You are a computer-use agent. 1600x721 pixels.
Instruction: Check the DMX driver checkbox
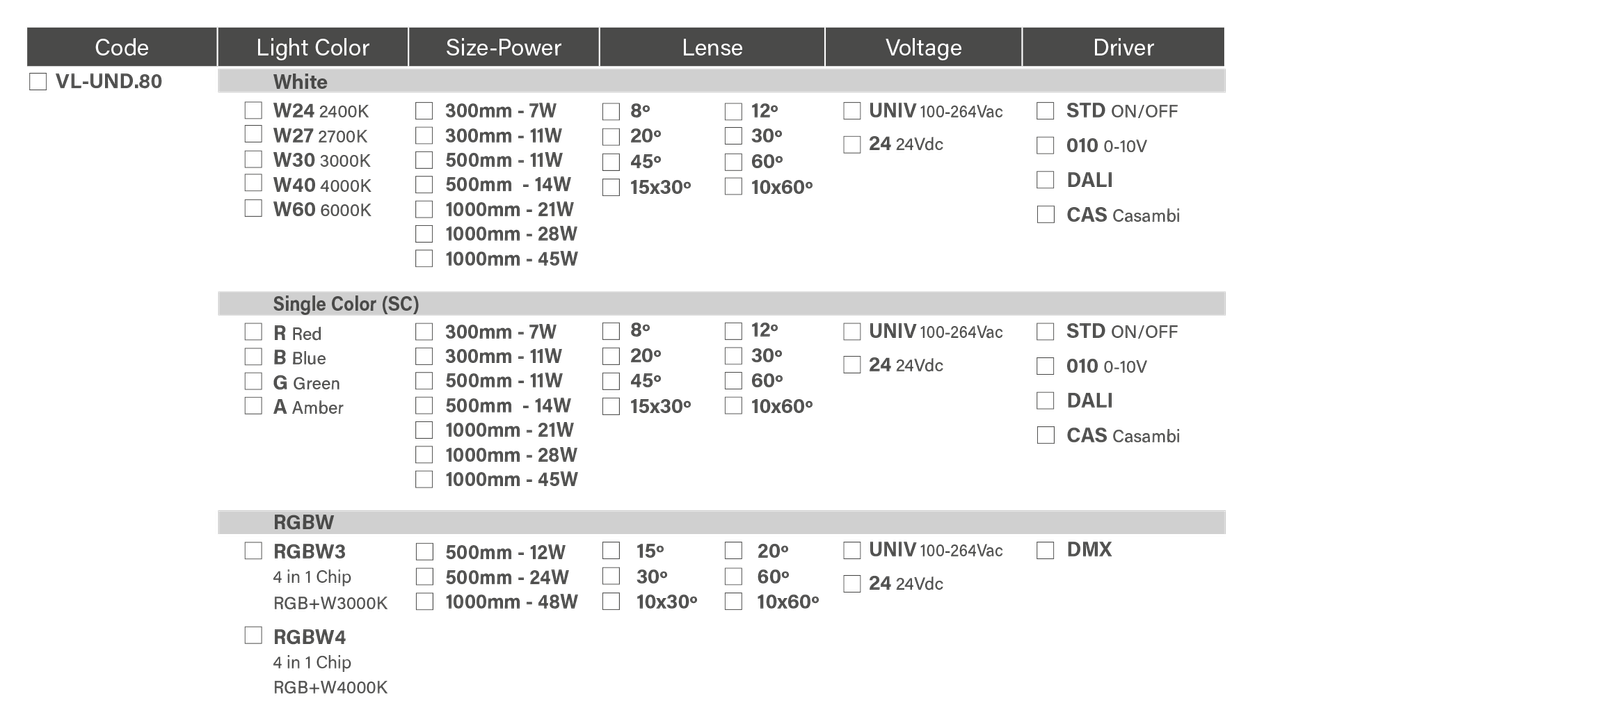coord(1045,550)
